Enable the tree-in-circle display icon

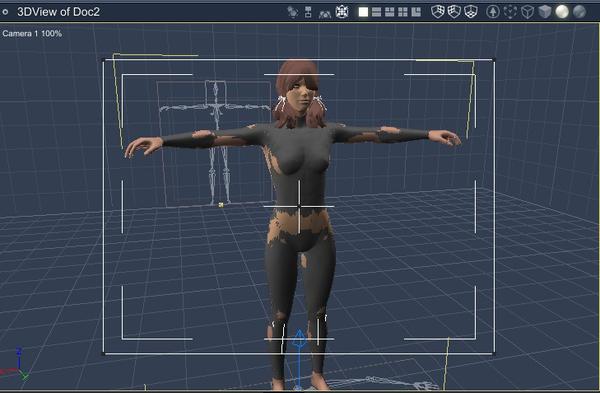[493, 12]
